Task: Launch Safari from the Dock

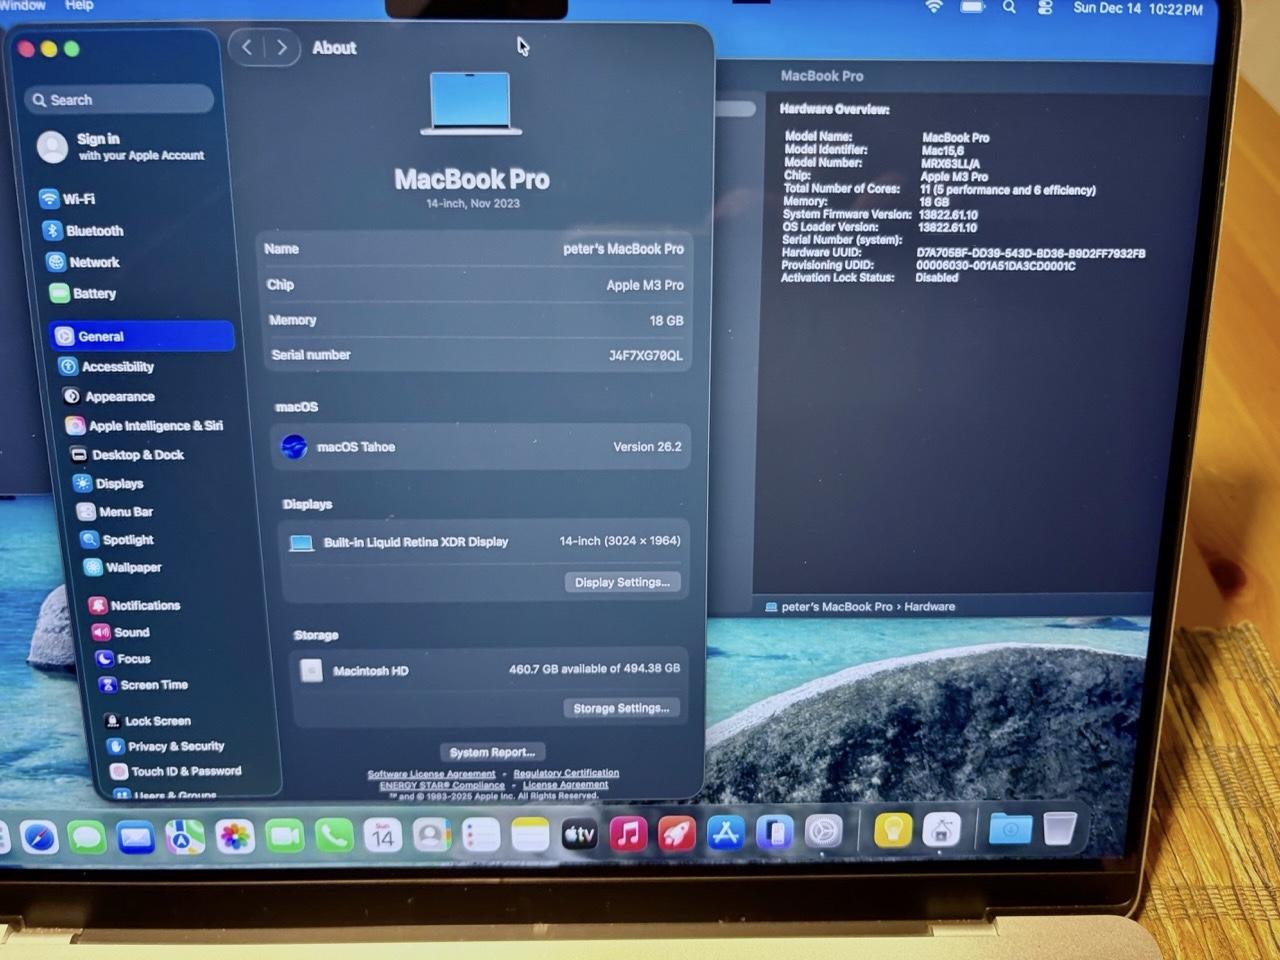Action: coord(40,836)
